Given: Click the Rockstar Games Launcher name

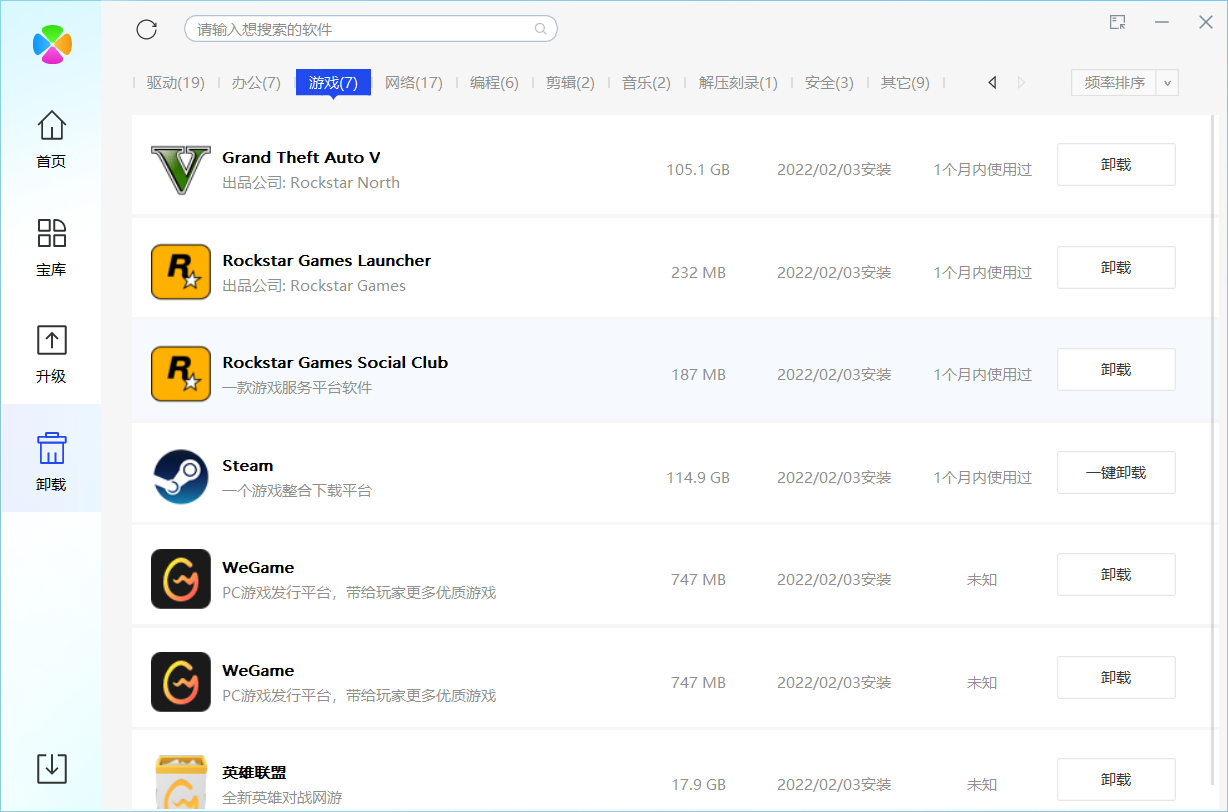Looking at the screenshot, I should tap(326, 260).
